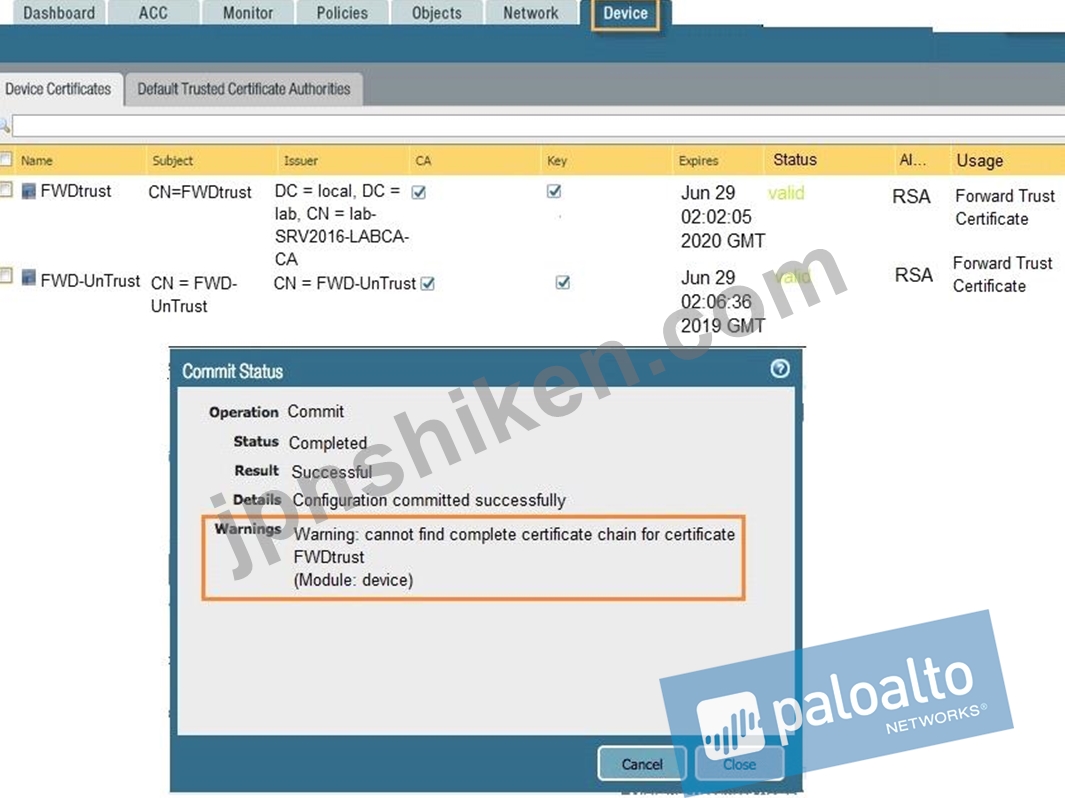Click the FWDtrust certificate icon
1065x798 pixels.
click(x=29, y=191)
